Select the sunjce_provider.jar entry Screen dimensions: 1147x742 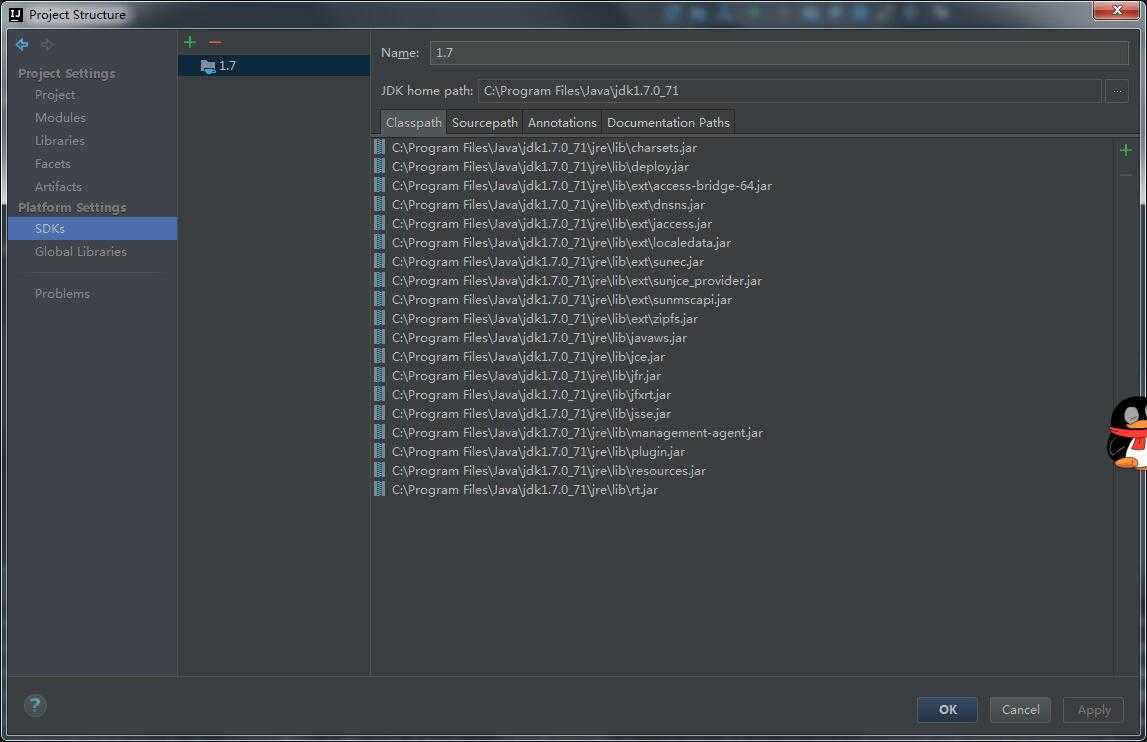click(x=576, y=281)
